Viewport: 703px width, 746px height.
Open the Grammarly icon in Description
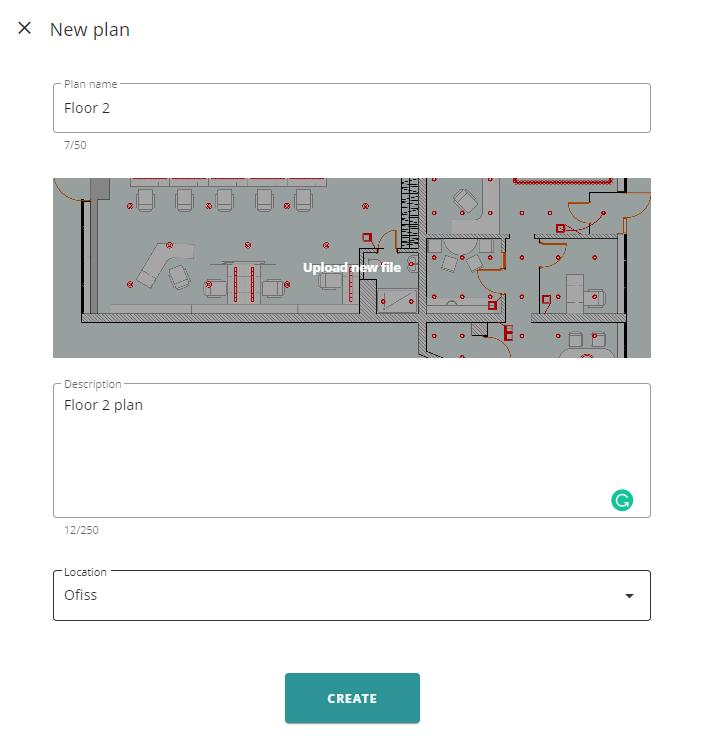[x=622, y=500]
